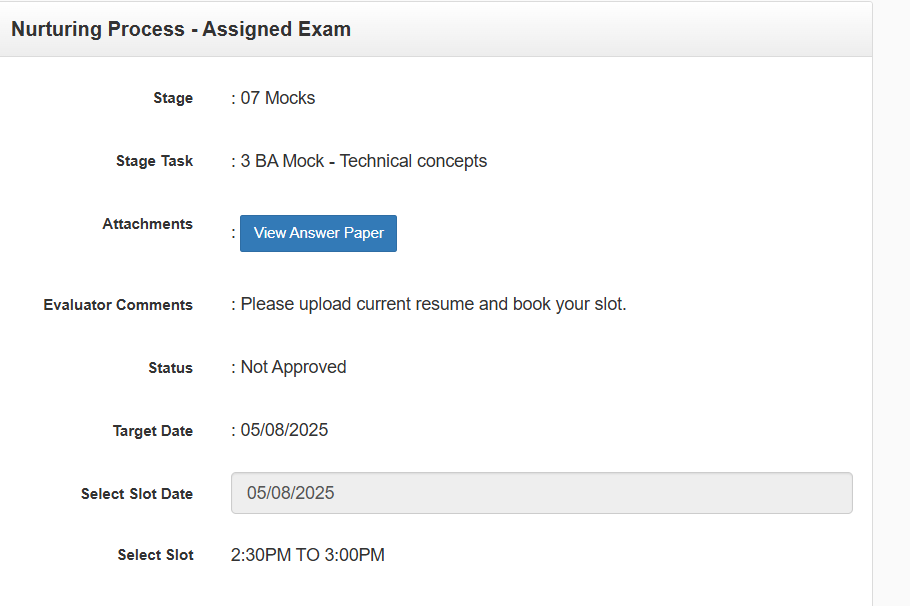Image resolution: width=910 pixels, height=606 pixels.
Task: Click the evaluator comment about uploading resume
Action: pos(433,304)
